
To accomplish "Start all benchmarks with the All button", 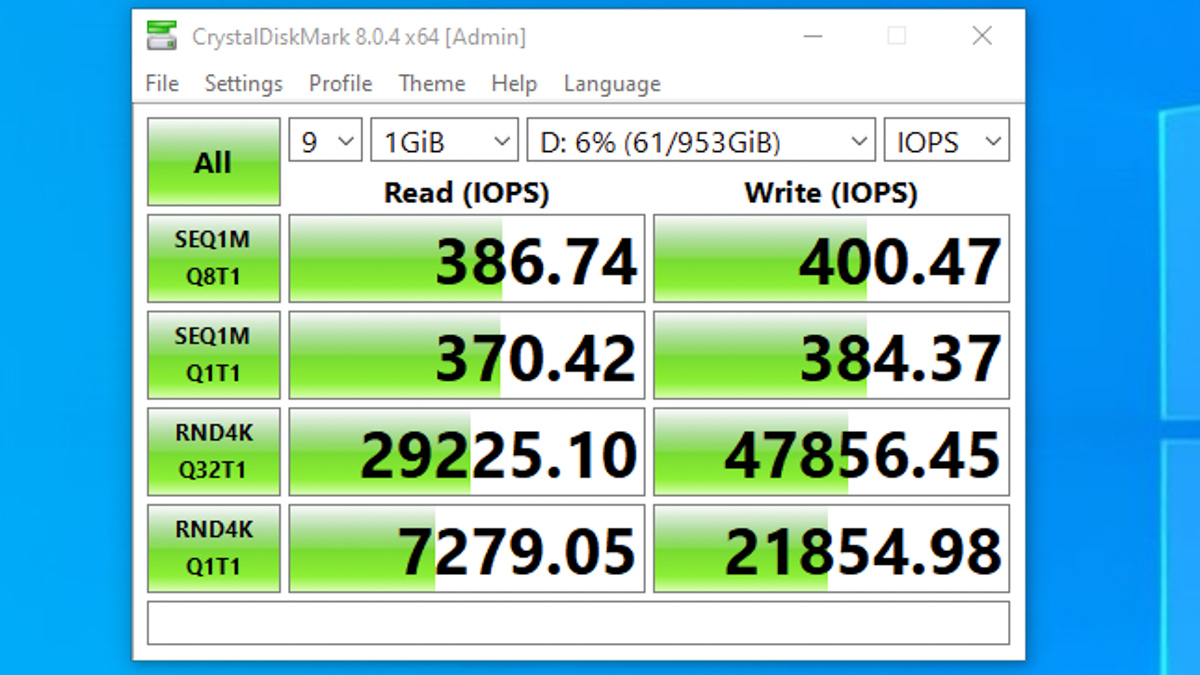I will point(213,162).
